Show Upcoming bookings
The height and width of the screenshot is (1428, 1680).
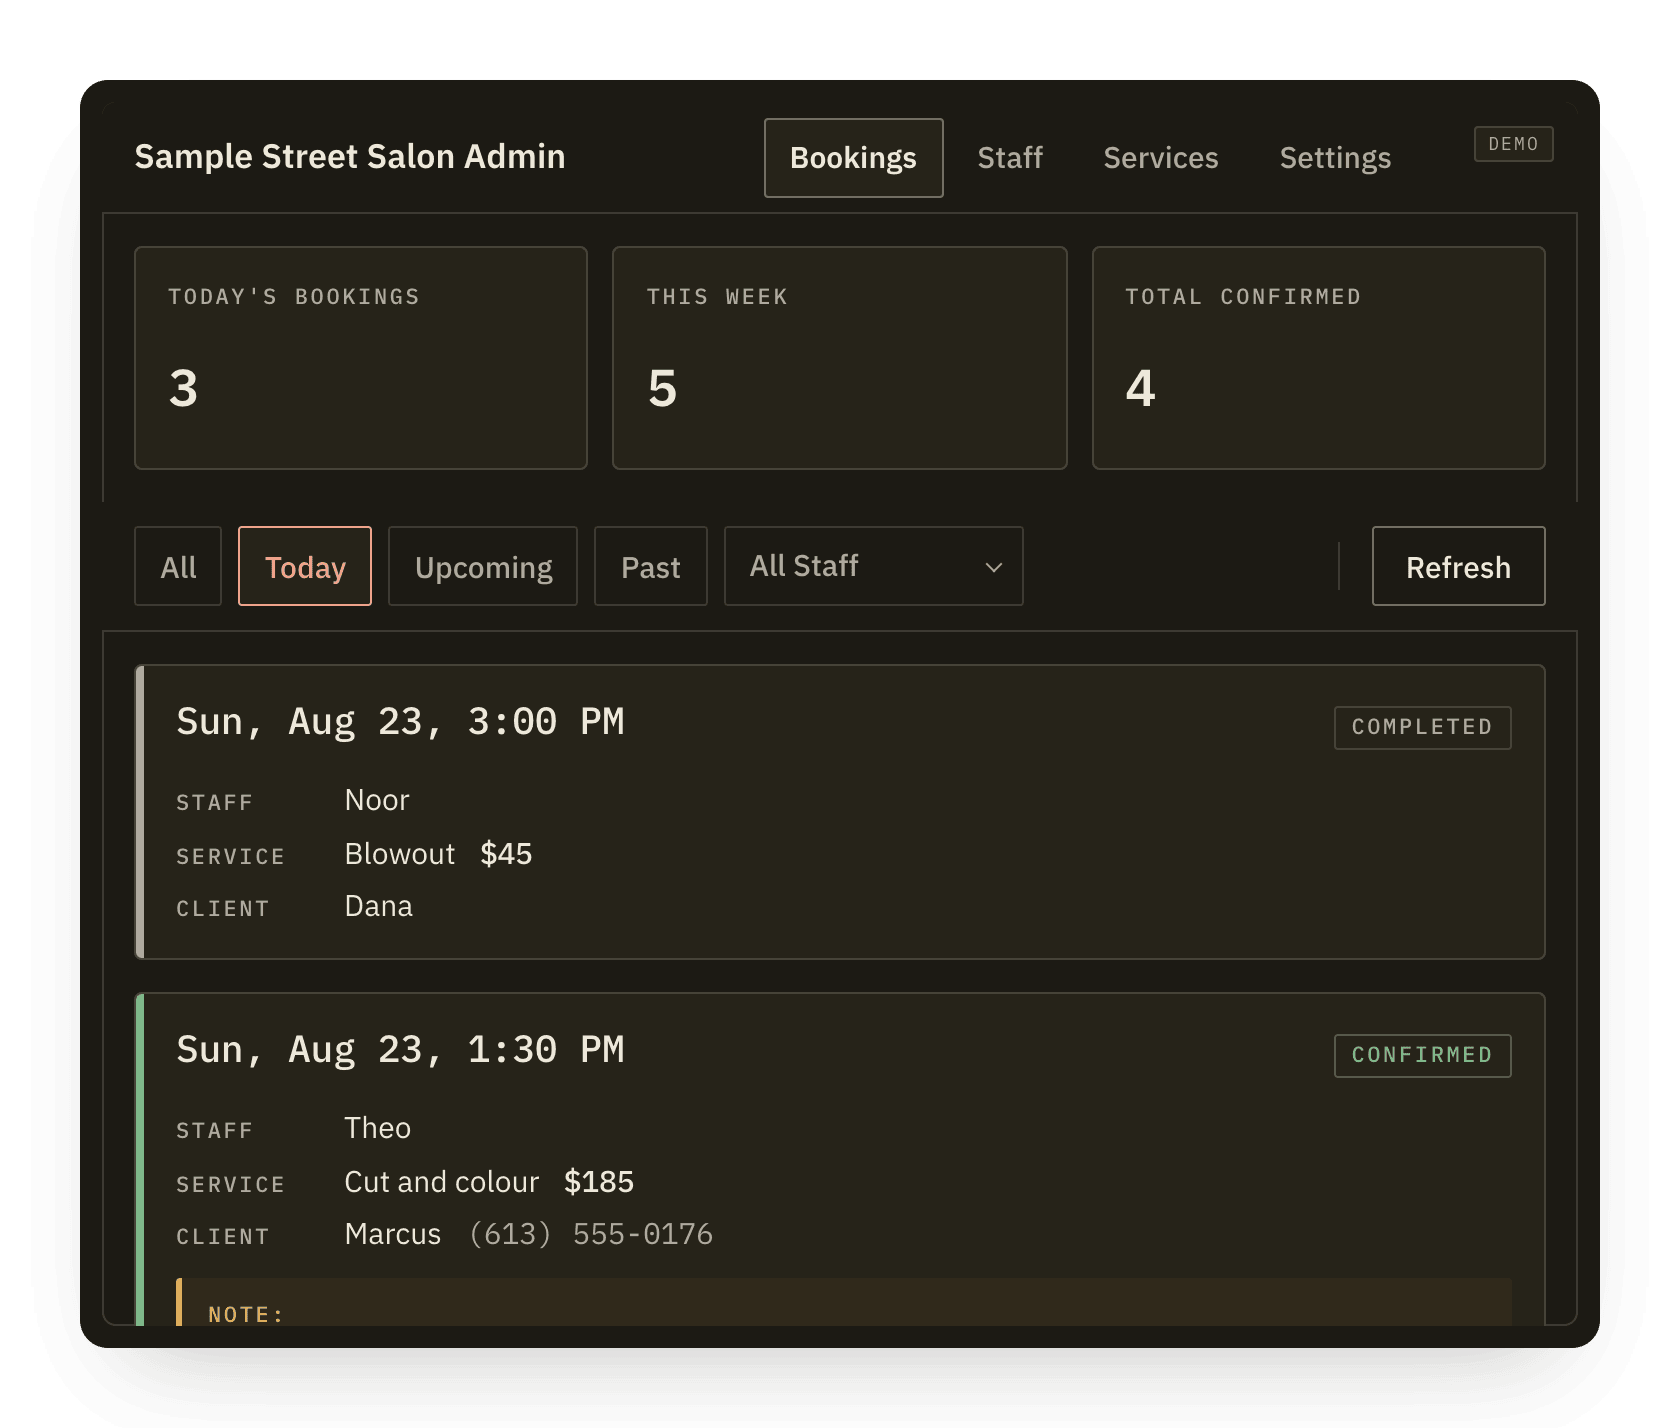click(483, 566)
